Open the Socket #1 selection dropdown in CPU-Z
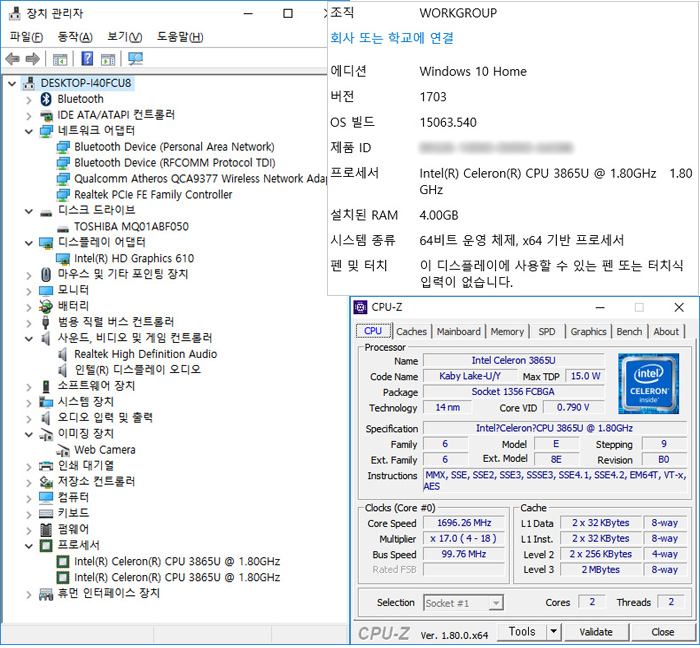Viewport: 700px width, 648px height. pos(495,604)
